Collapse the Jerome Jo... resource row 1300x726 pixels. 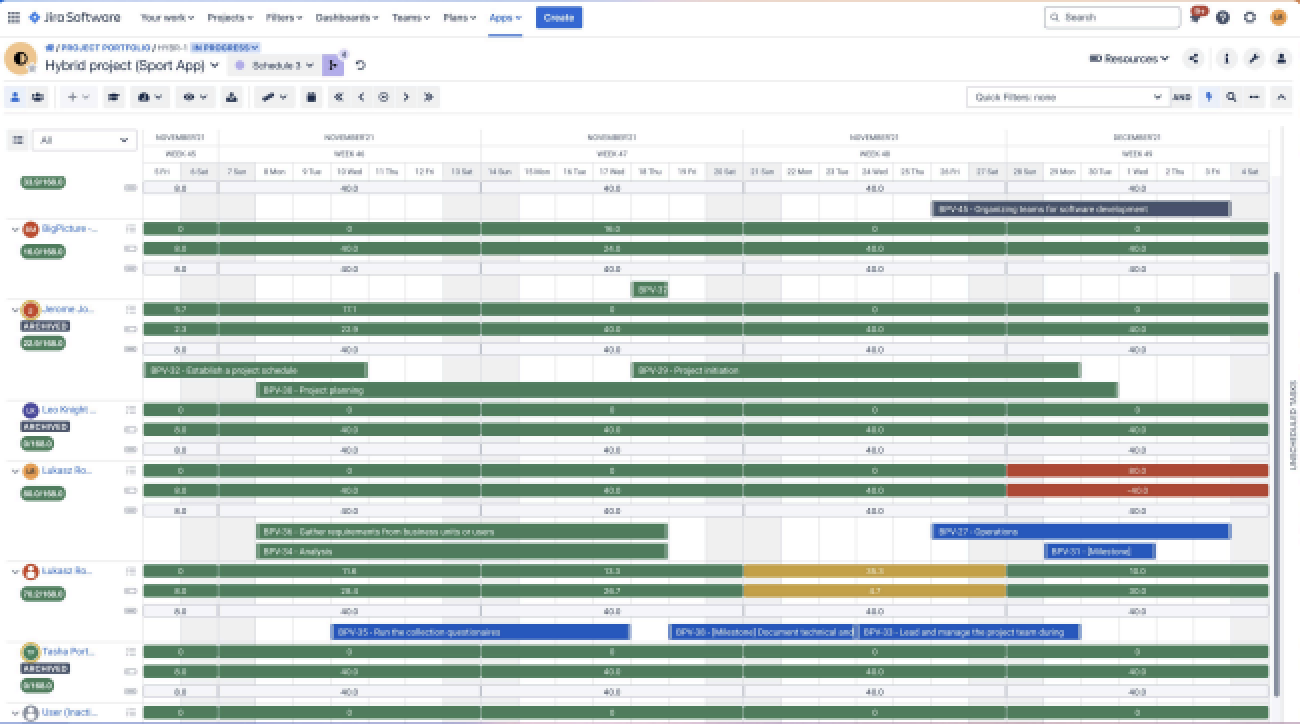click(x=15, y=310)
